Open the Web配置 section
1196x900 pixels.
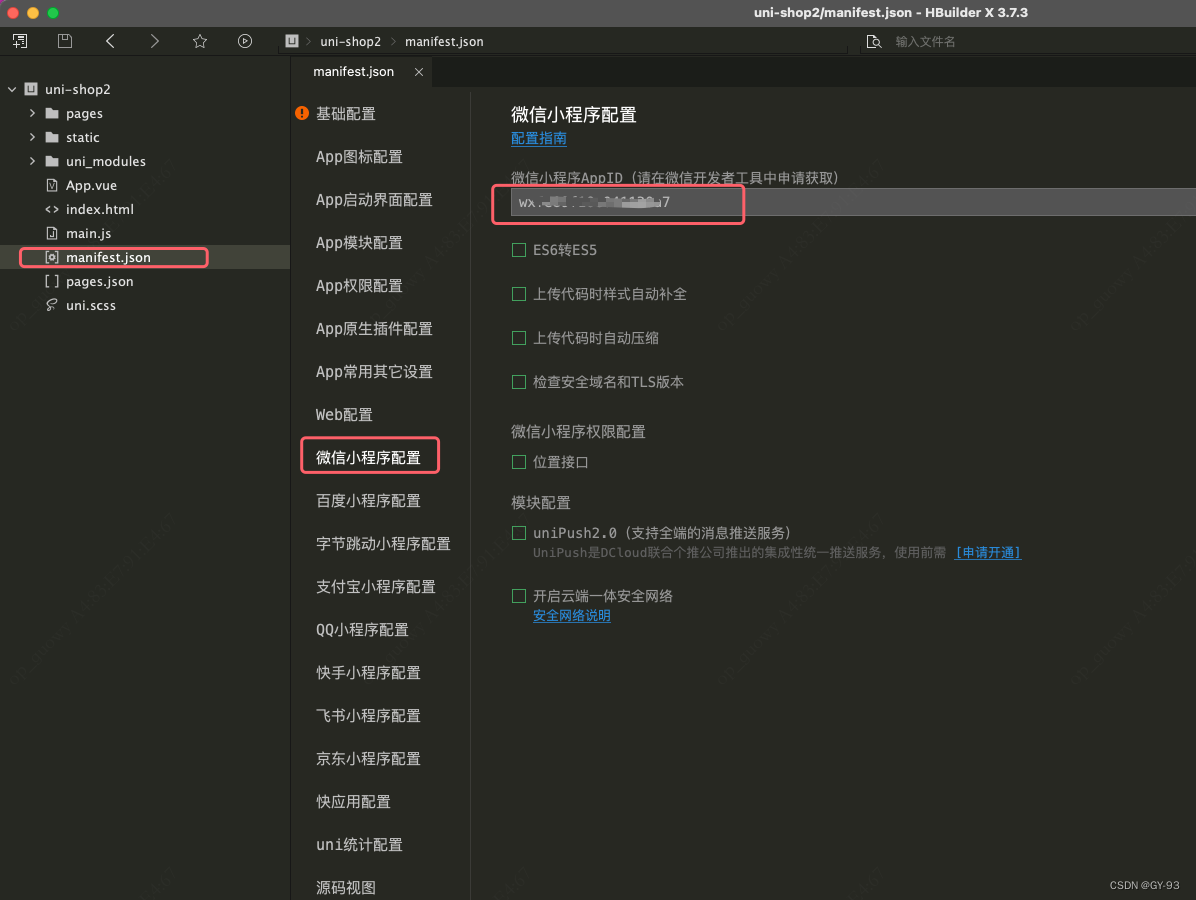(344, 415)
